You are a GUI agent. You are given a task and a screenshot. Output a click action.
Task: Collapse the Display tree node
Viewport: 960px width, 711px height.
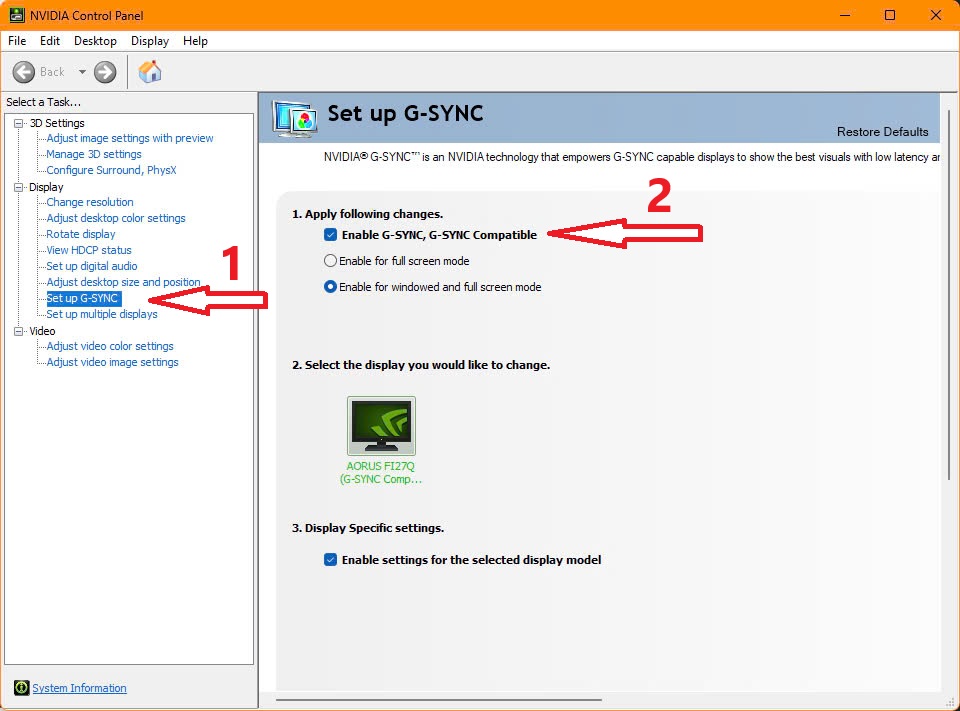pyautogui.click(x=19, y=187)
